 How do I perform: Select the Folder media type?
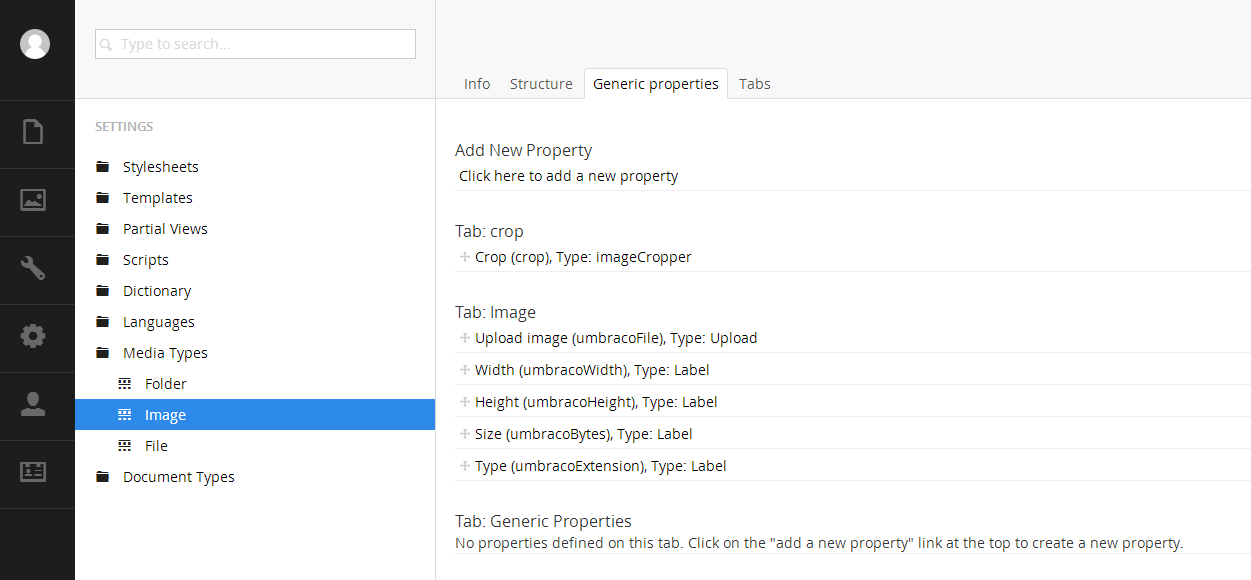166,384
